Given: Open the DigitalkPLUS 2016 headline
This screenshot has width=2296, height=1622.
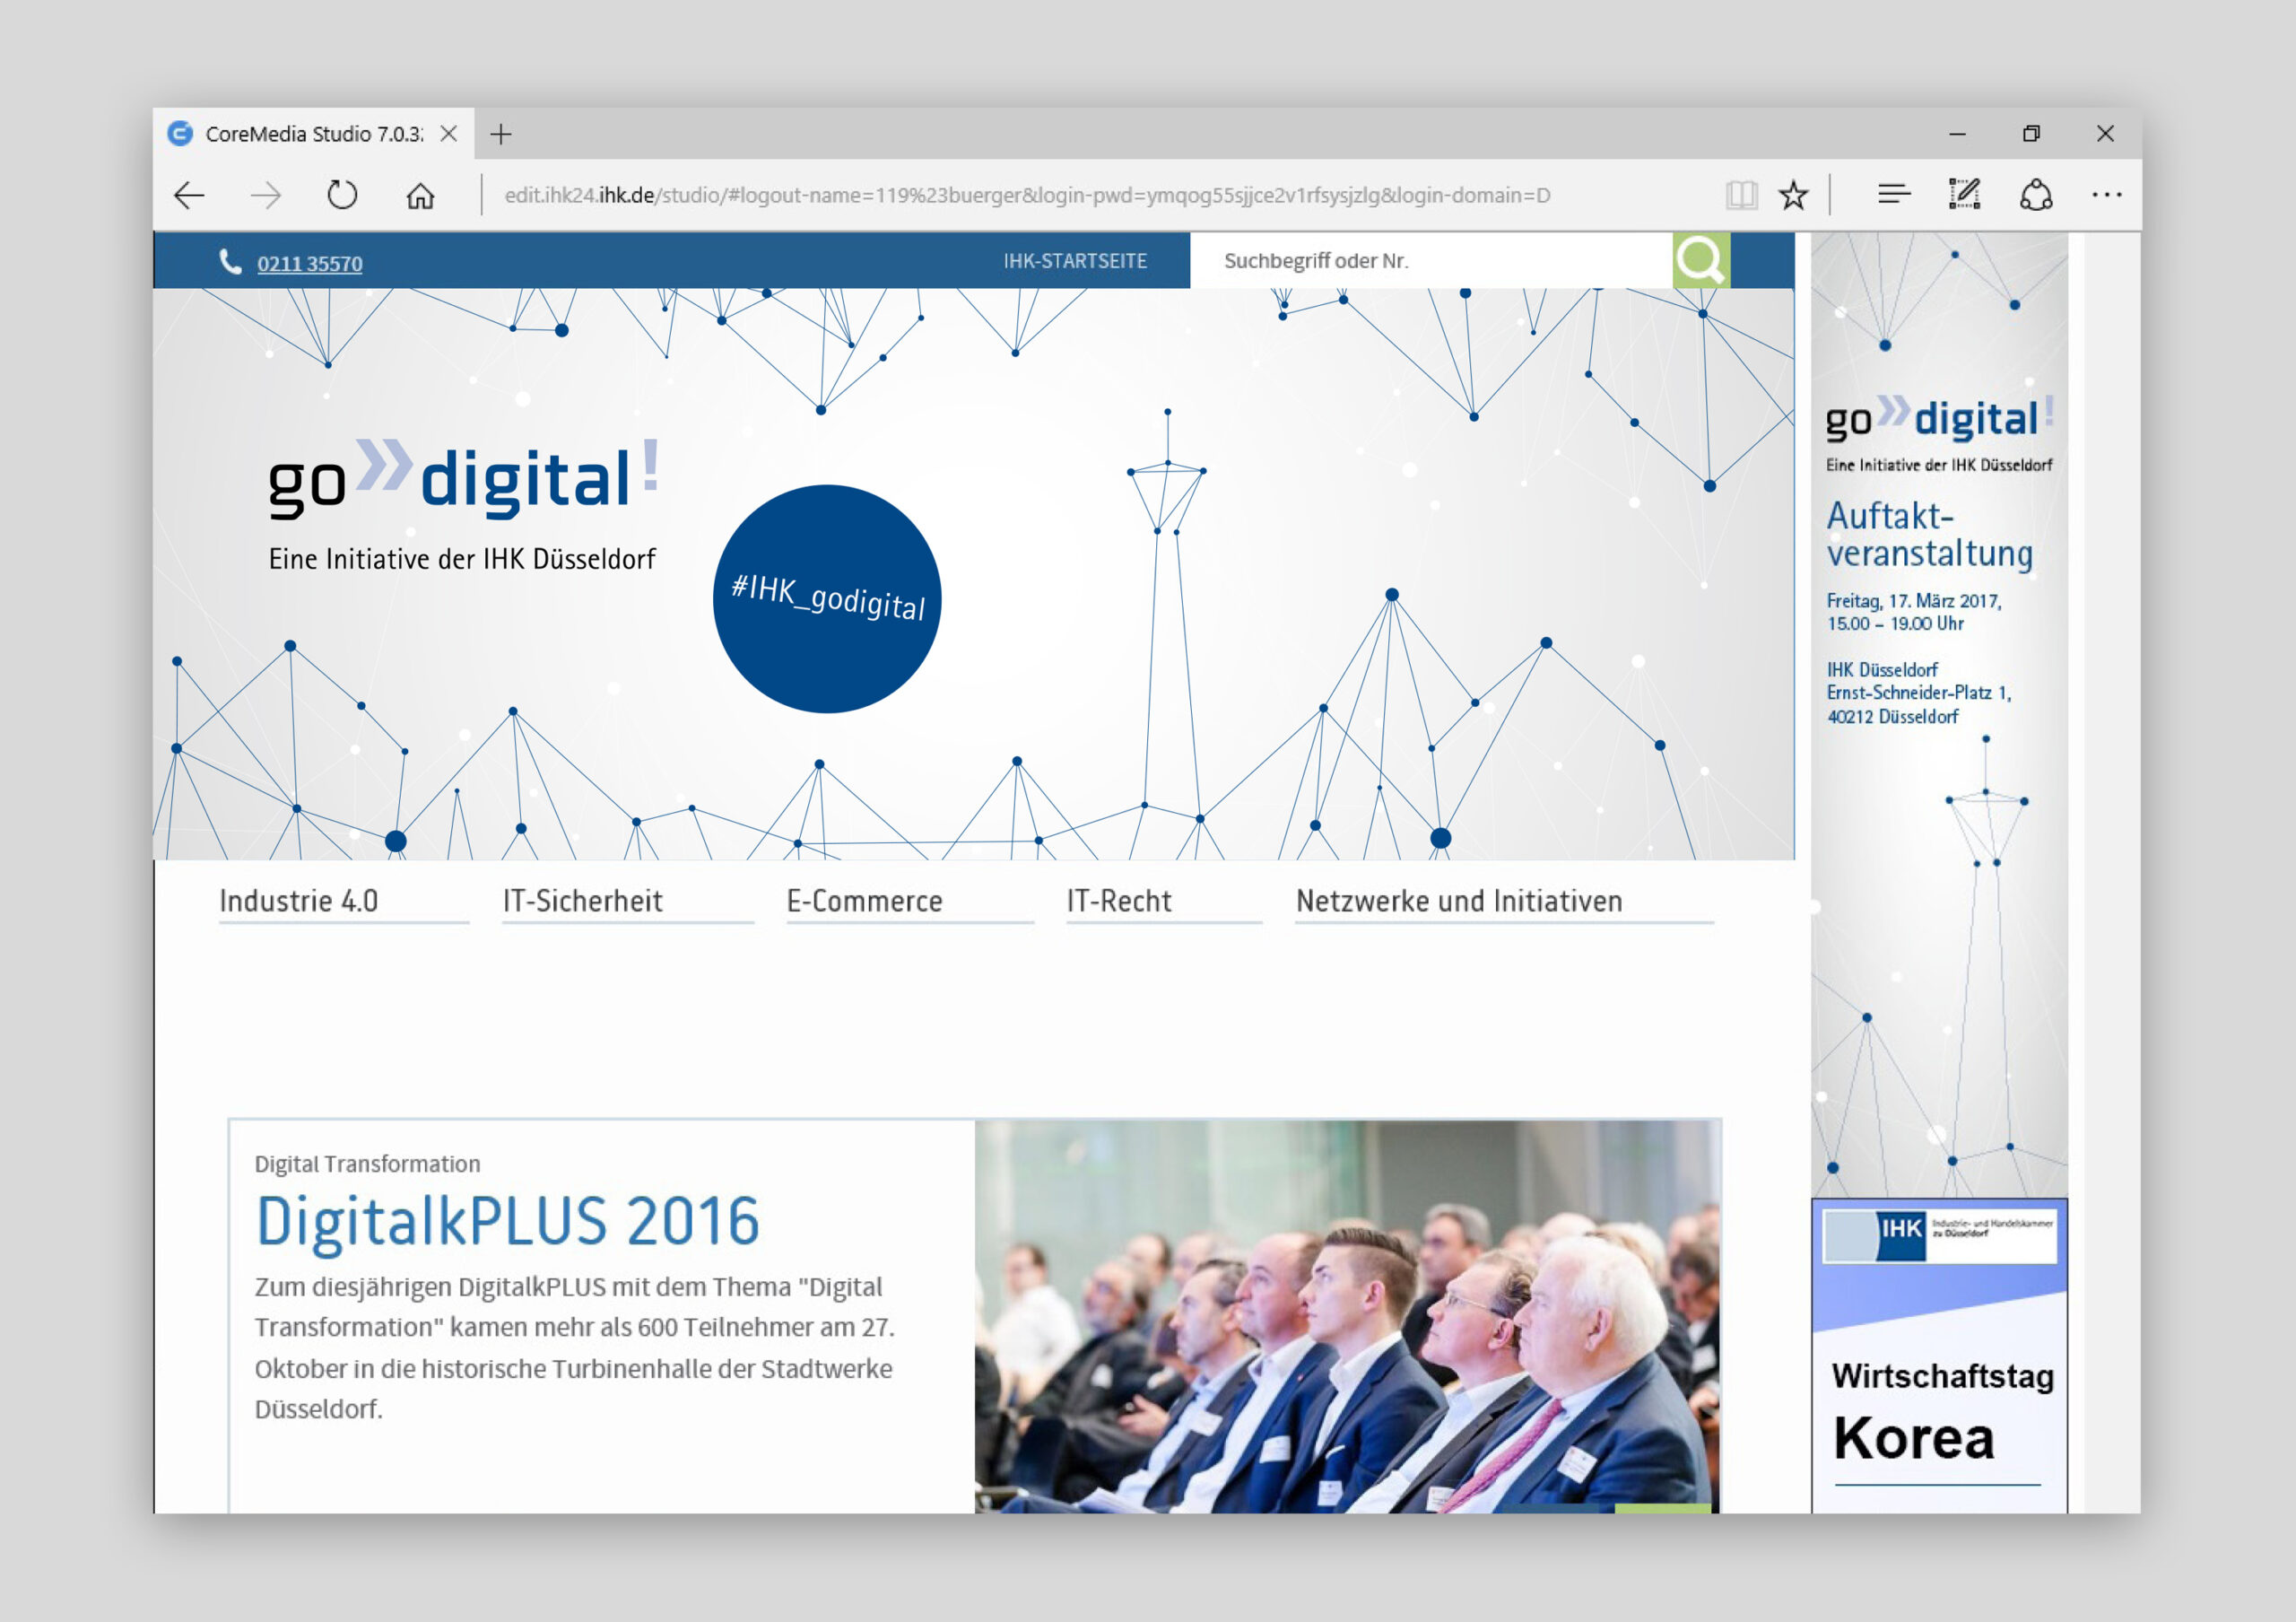Looking at the screenshot, I should point(508,1221).
